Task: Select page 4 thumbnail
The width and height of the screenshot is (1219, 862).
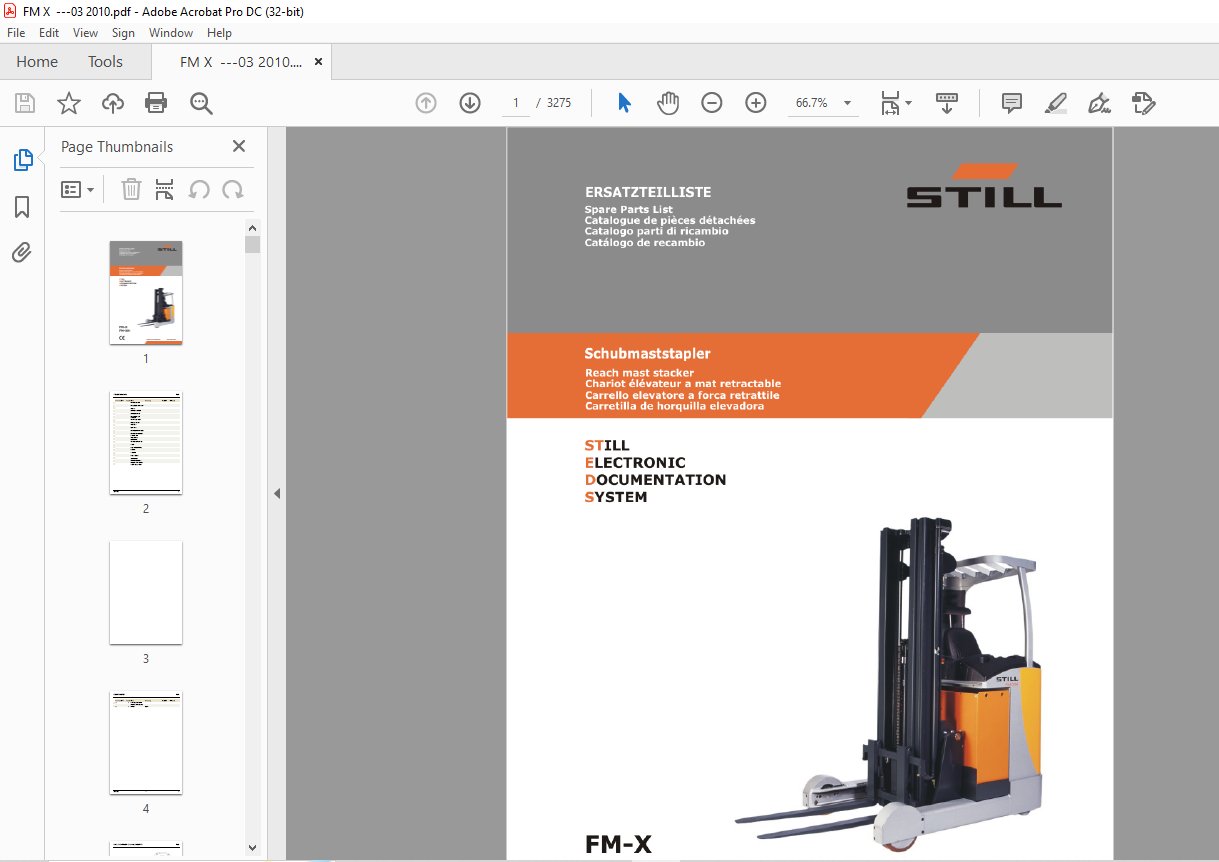Action: (146, 743)
